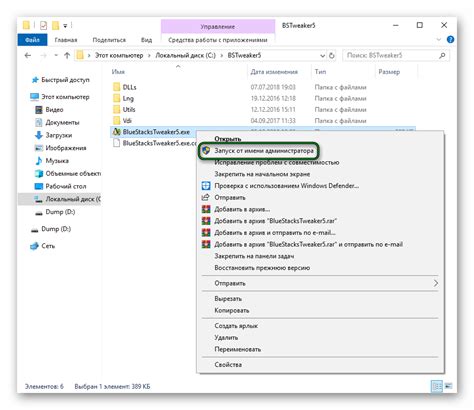The image size is (474, 410).
Task: Select the DLLs folder
Action: click(x=129, y=87)
